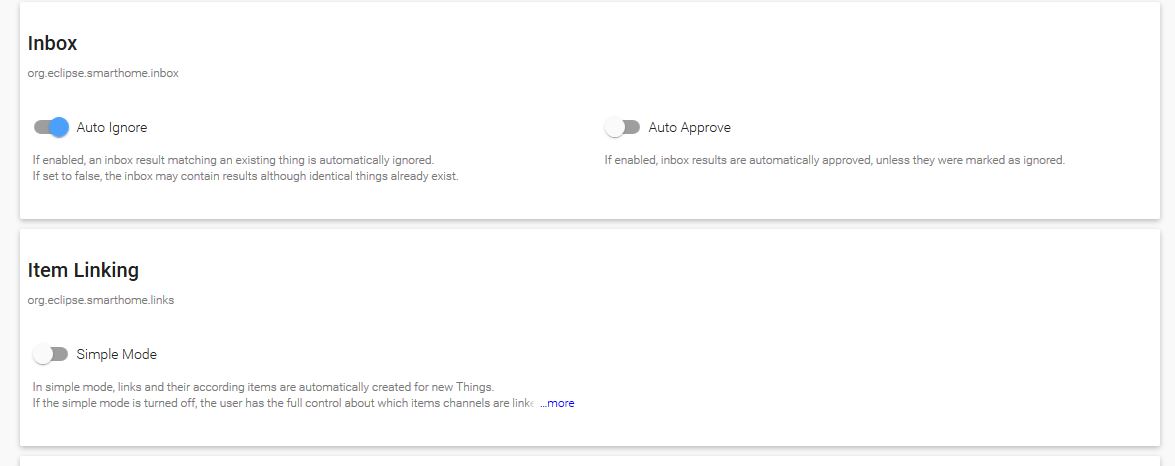Click the Auto Ignore label text
The width and height of the screenshot is (1175, 466).
click(112, 128)
